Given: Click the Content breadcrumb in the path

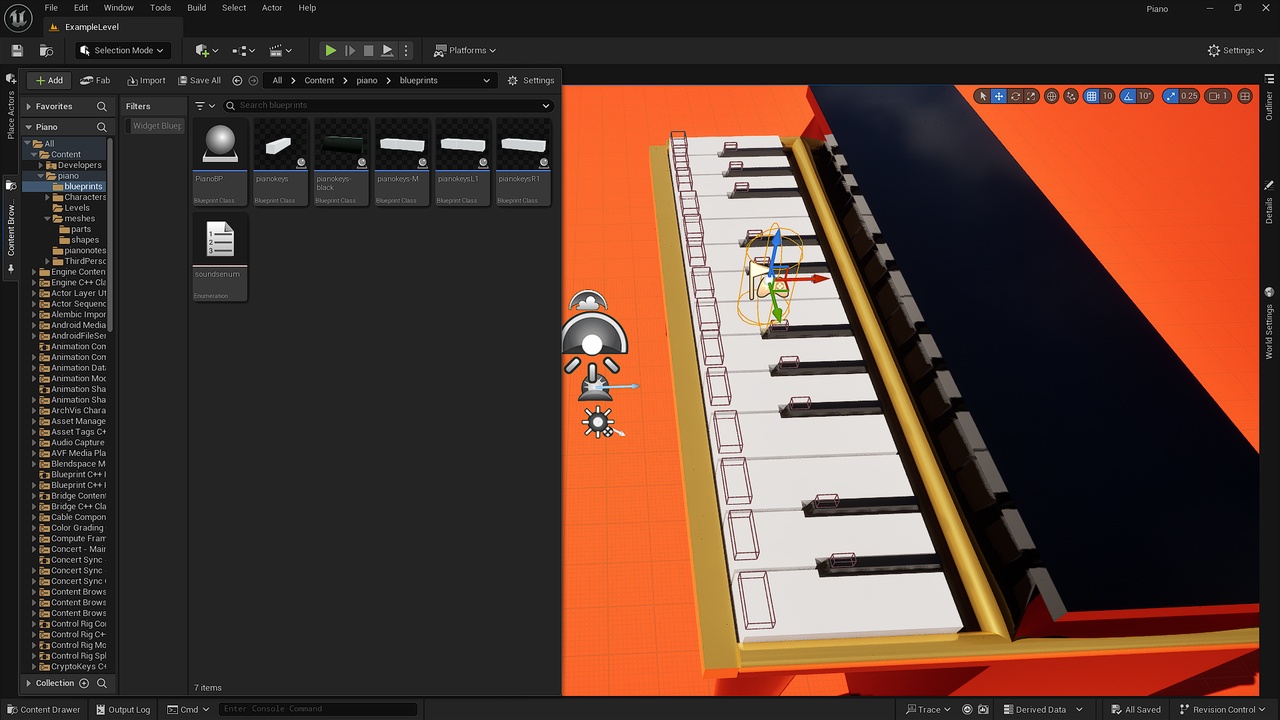Looking at the screenshot, I should click(319, 80).
